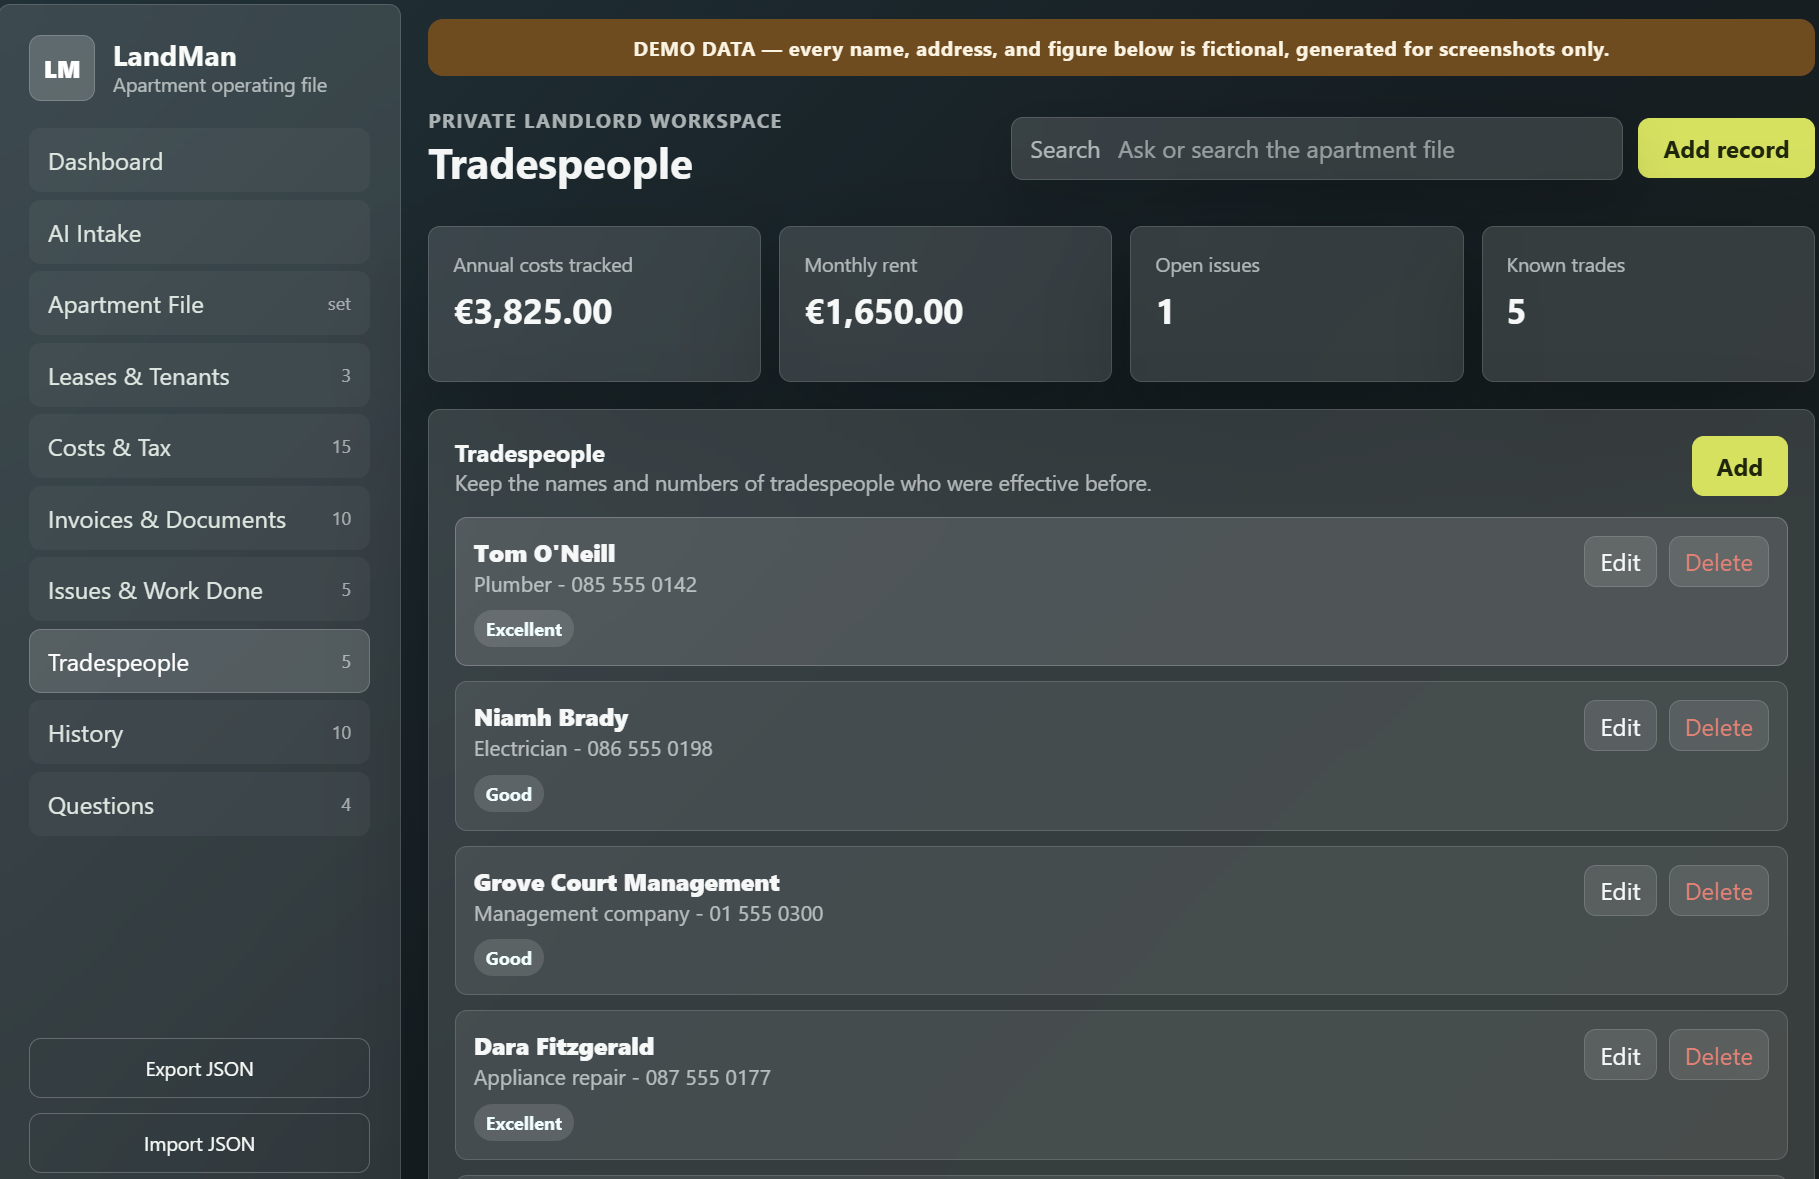This screenshot has width=1819, height=1179.
Task: Click Niamh Brady's Good rating badge
Action: pyautogui.click(x=508, y=794)
